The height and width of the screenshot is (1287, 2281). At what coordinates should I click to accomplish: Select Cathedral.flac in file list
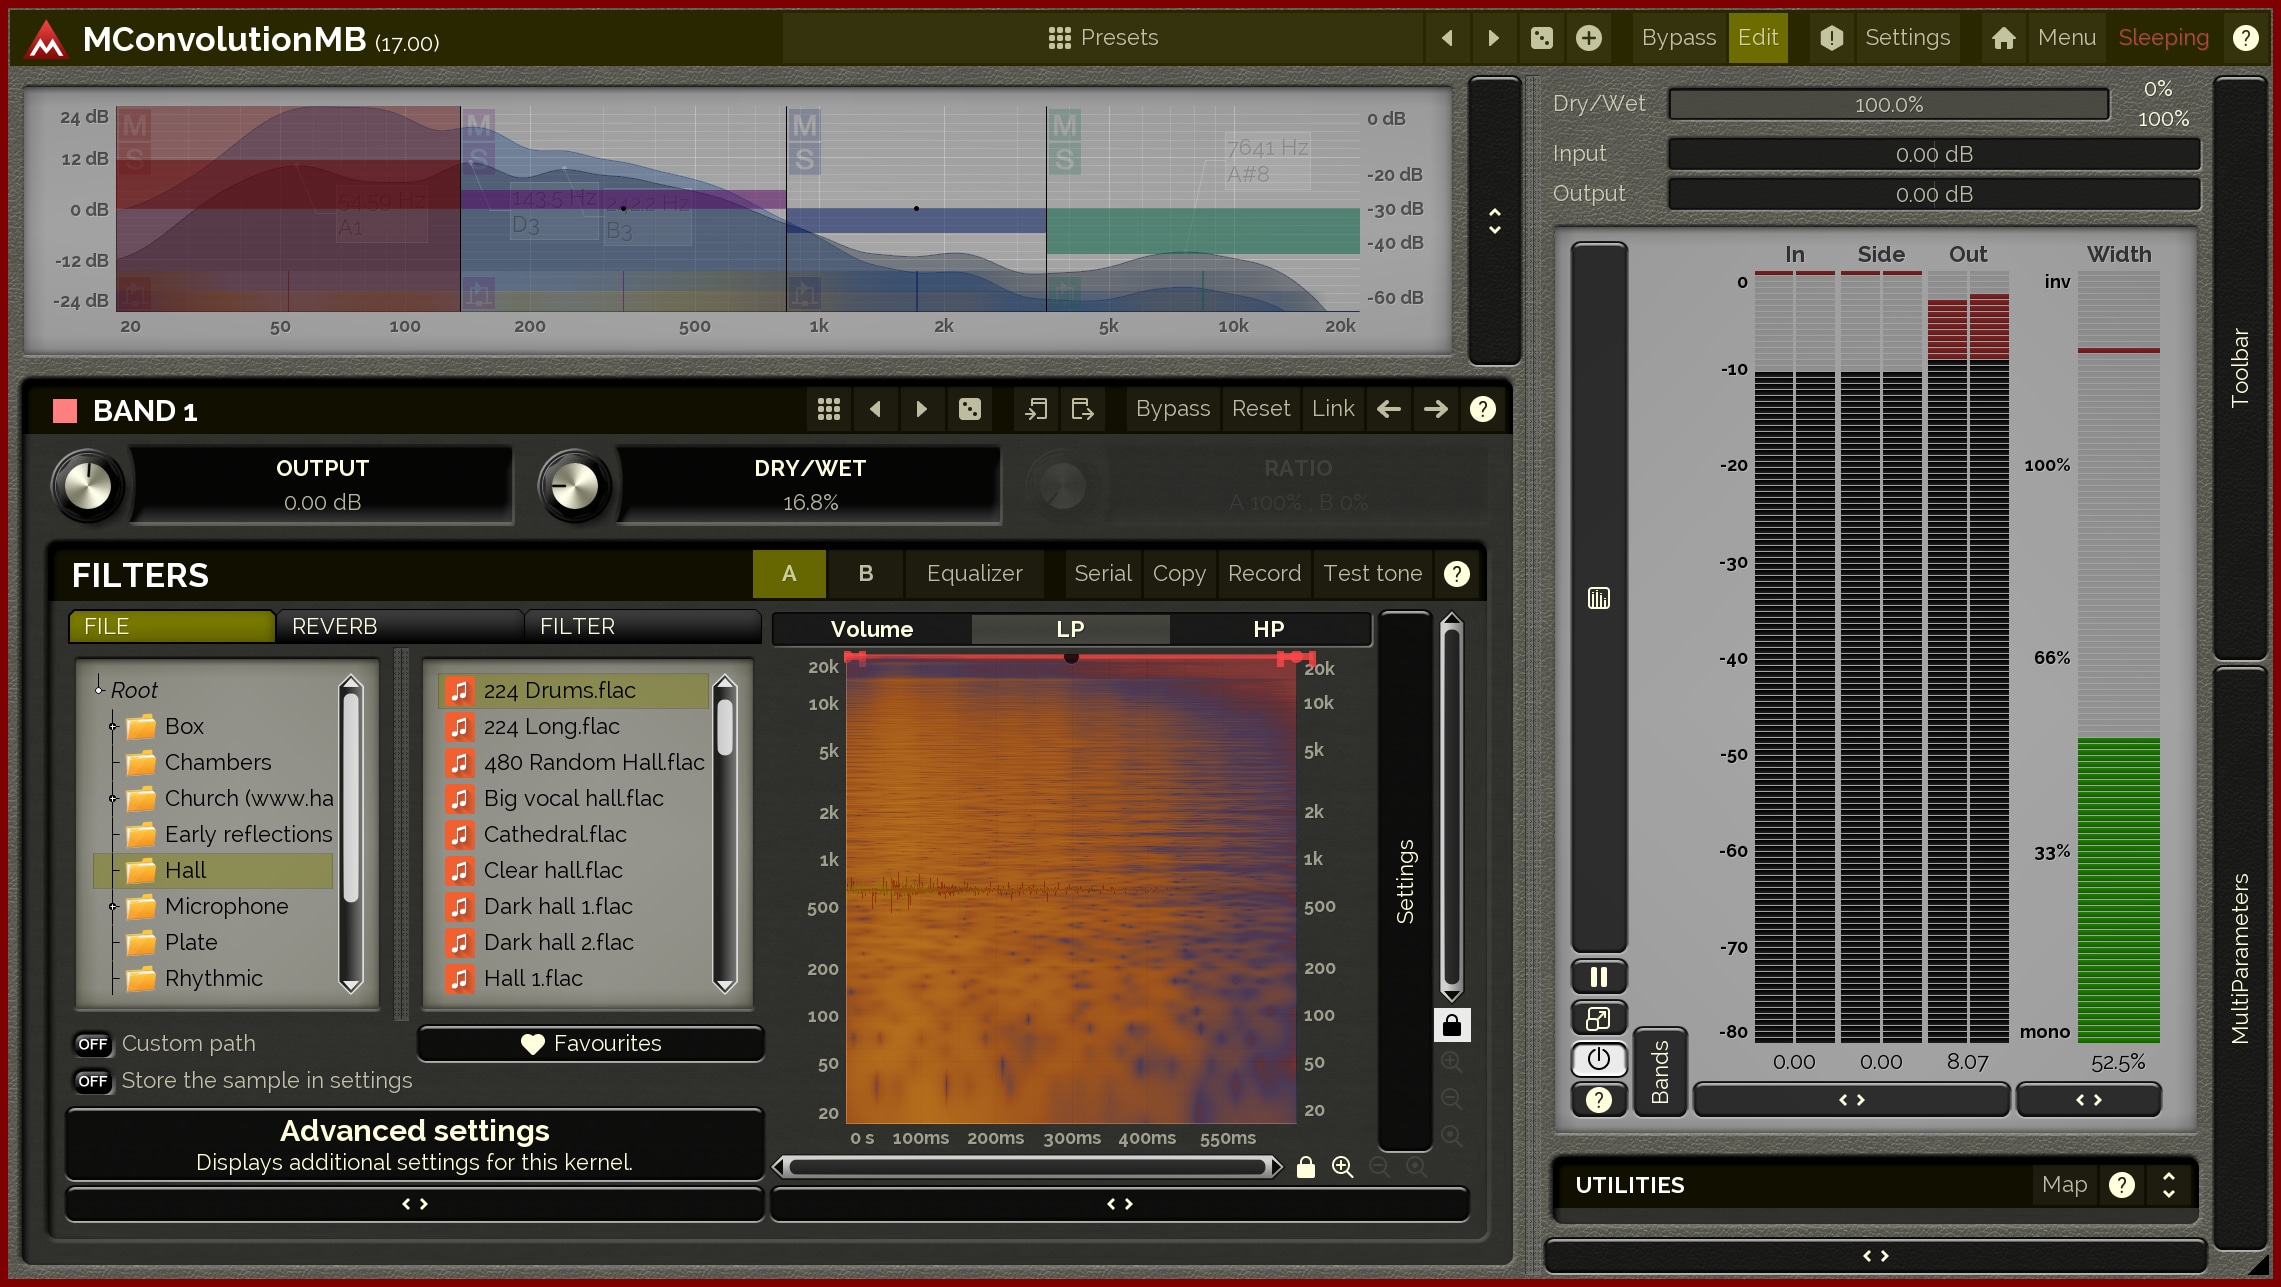pos(555,835)
